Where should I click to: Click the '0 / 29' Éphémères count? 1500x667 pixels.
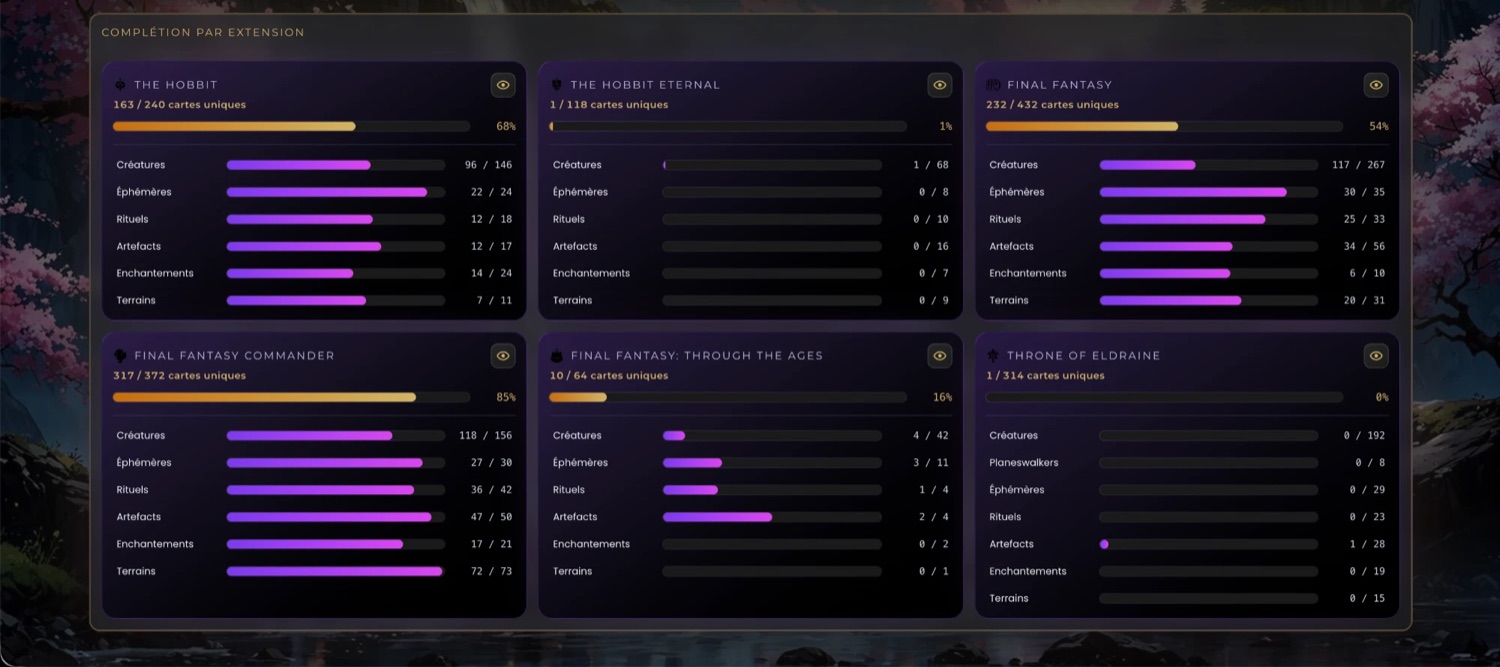[x=1367, y=490]
